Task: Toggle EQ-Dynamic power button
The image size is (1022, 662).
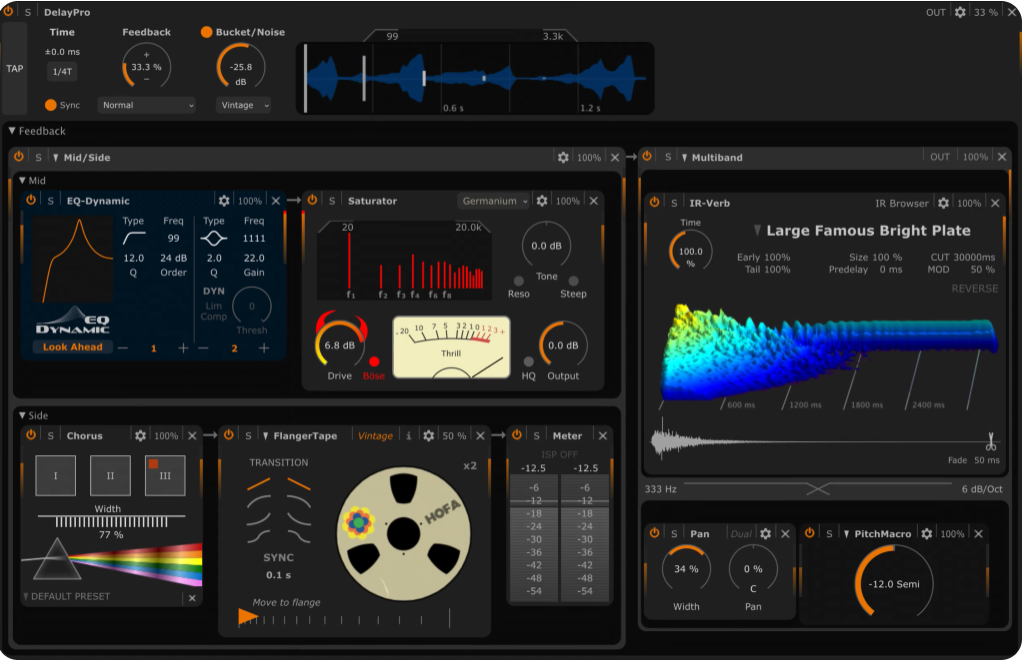Action: click(x=31, y=201)
